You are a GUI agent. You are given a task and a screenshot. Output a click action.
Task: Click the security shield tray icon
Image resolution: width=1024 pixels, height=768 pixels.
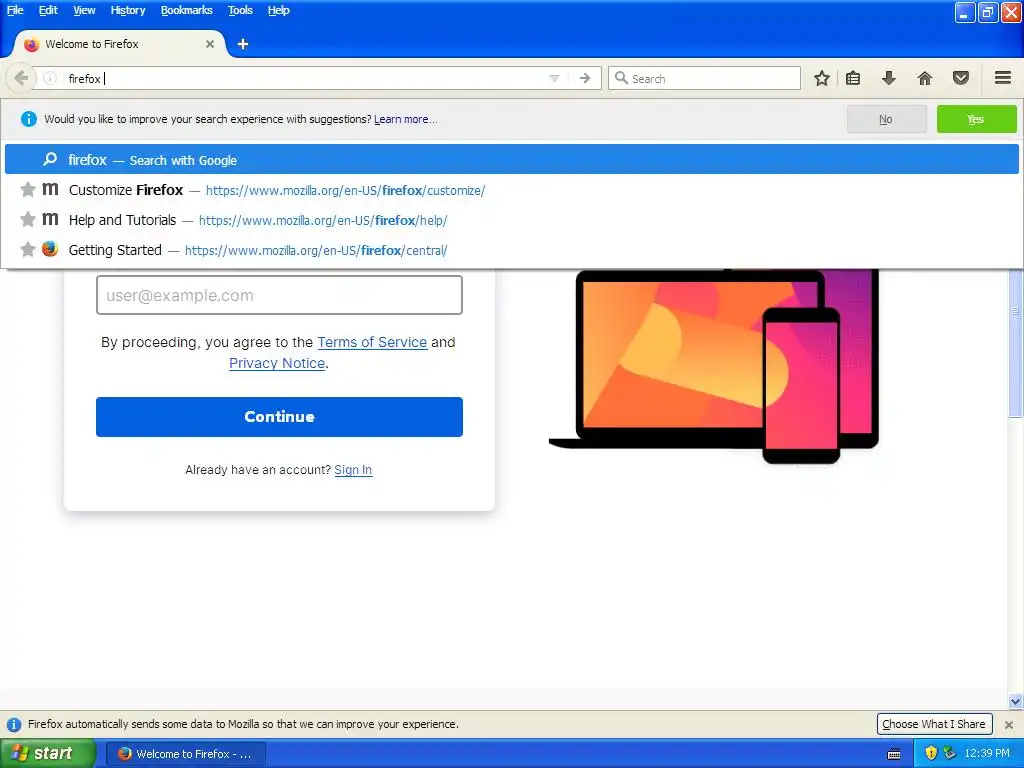click(x=931, y=753)
